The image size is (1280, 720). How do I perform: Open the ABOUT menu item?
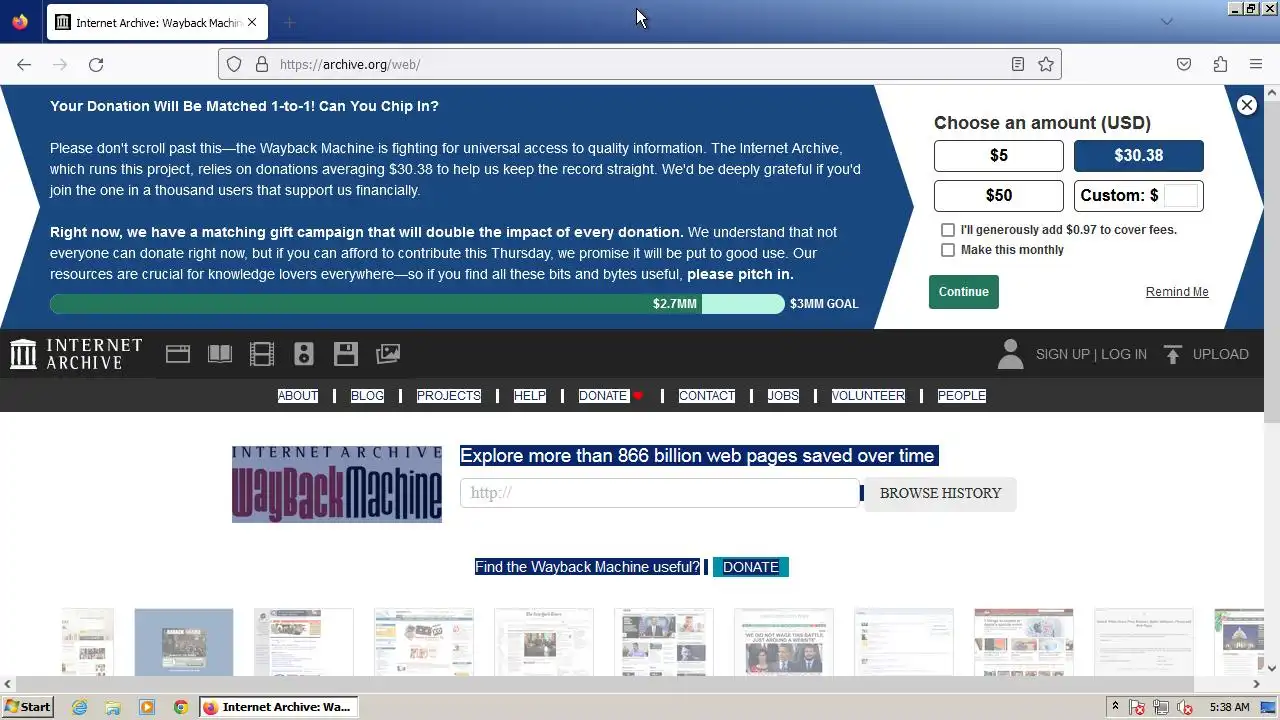(298, 396)
